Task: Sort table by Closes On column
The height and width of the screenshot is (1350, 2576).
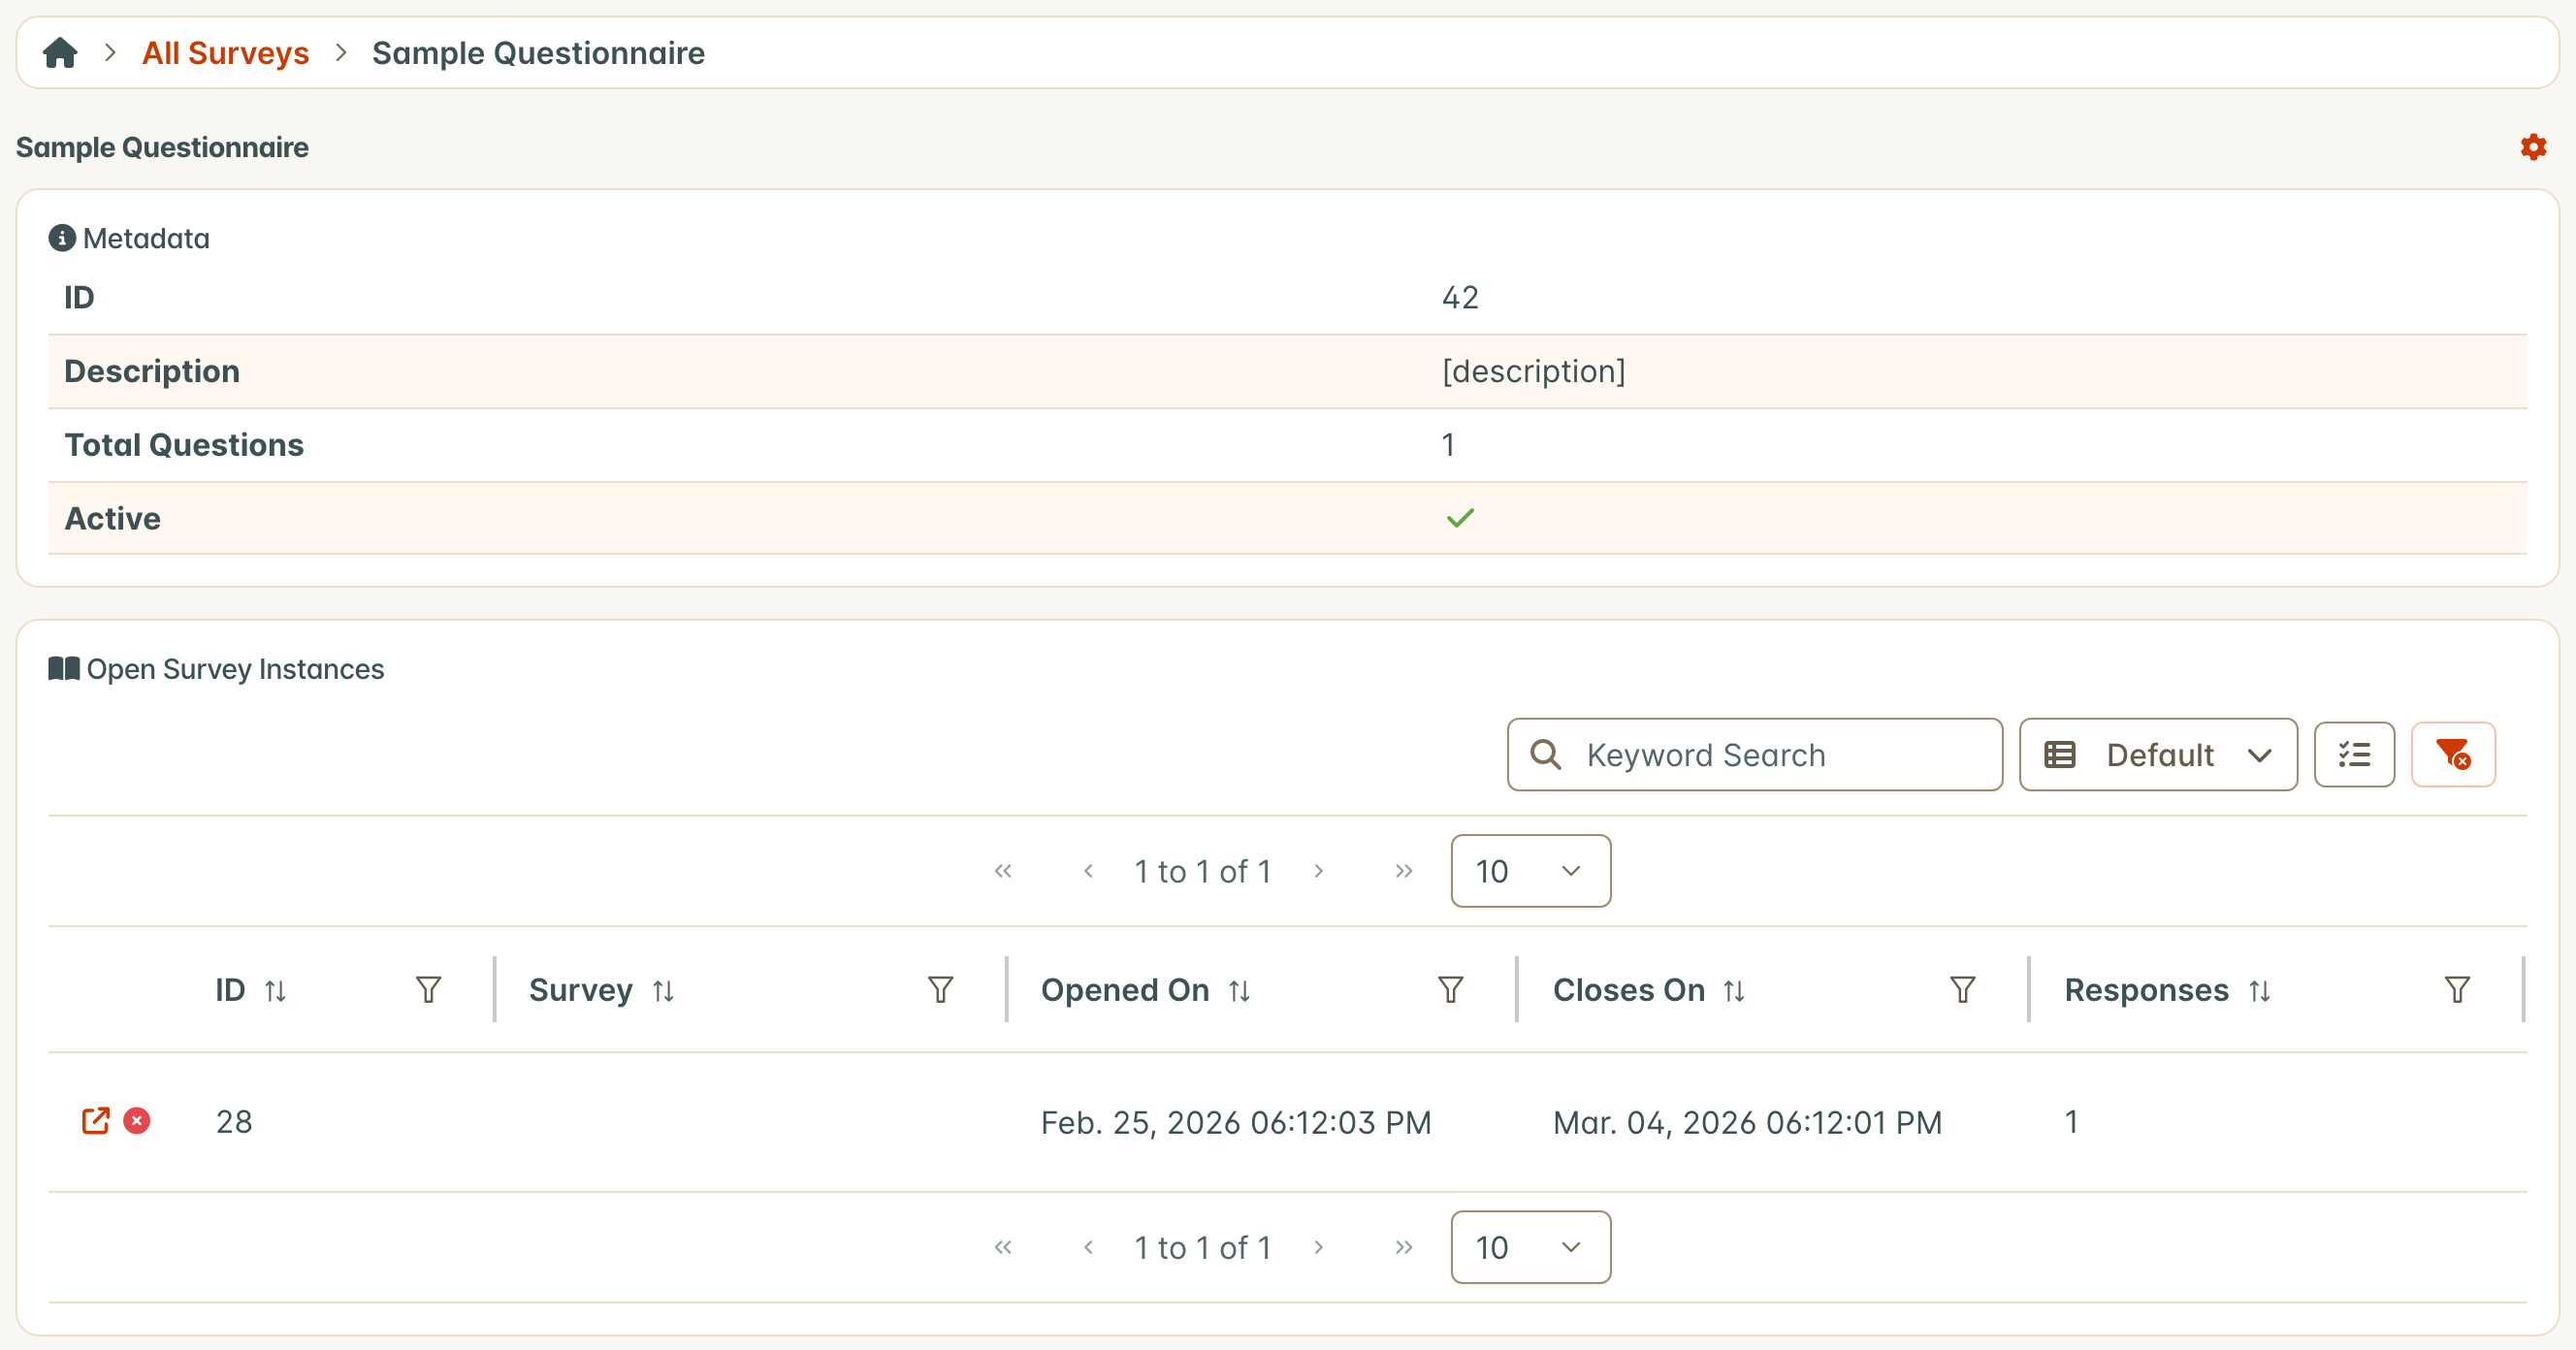Action: click(1734, 990)
